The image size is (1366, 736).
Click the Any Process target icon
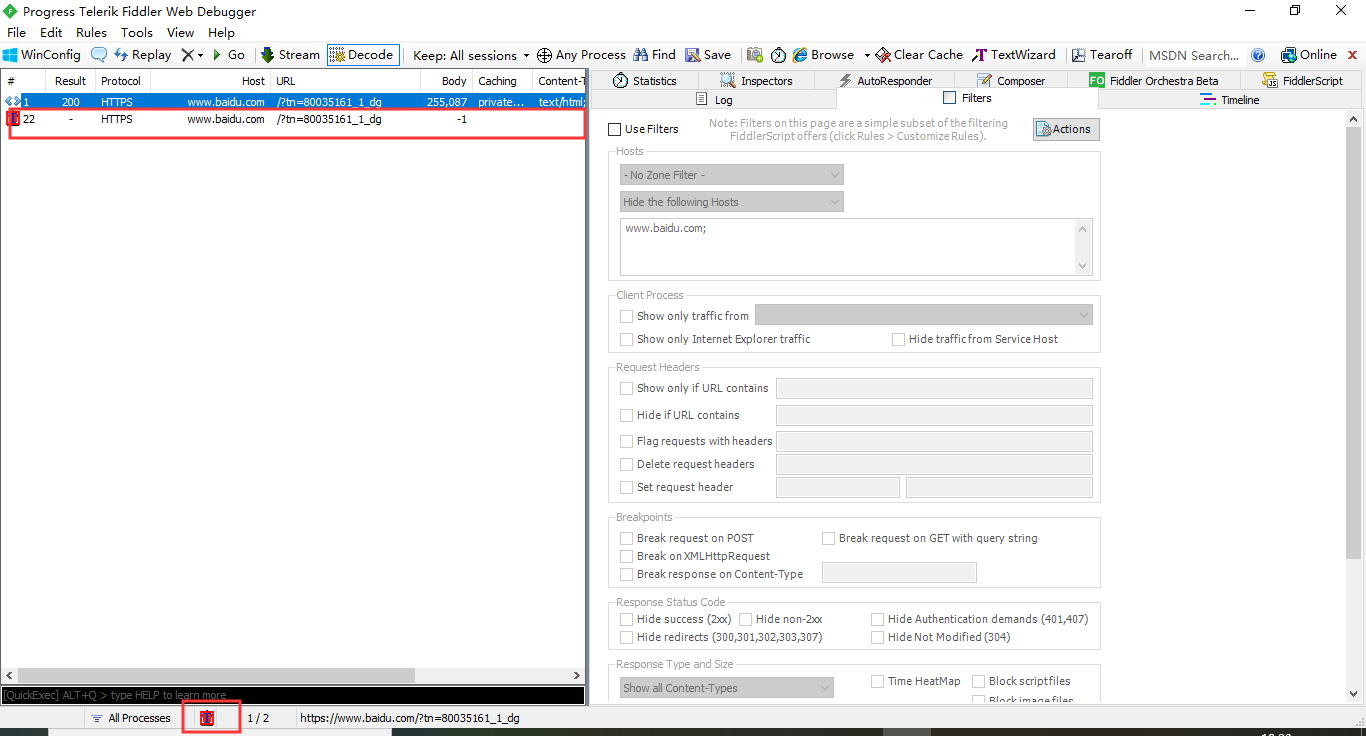[x=544, y=55]
